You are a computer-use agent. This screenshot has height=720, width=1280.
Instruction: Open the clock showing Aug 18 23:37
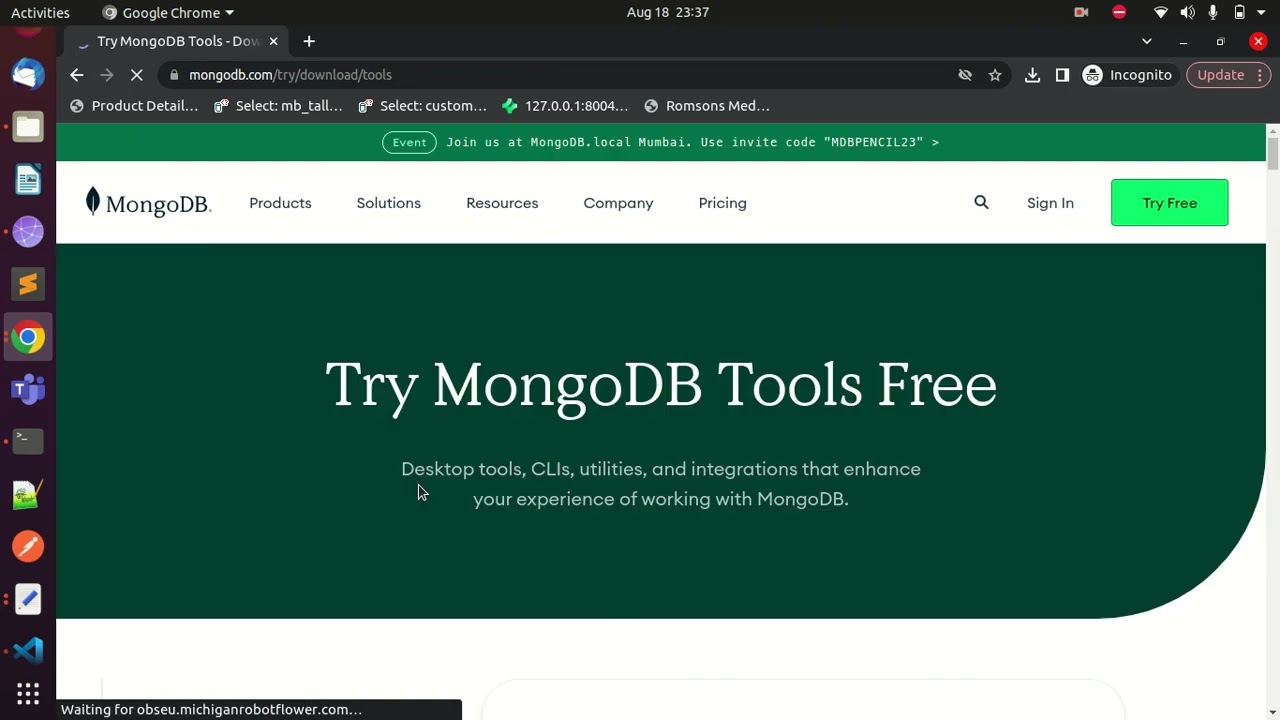667,12
